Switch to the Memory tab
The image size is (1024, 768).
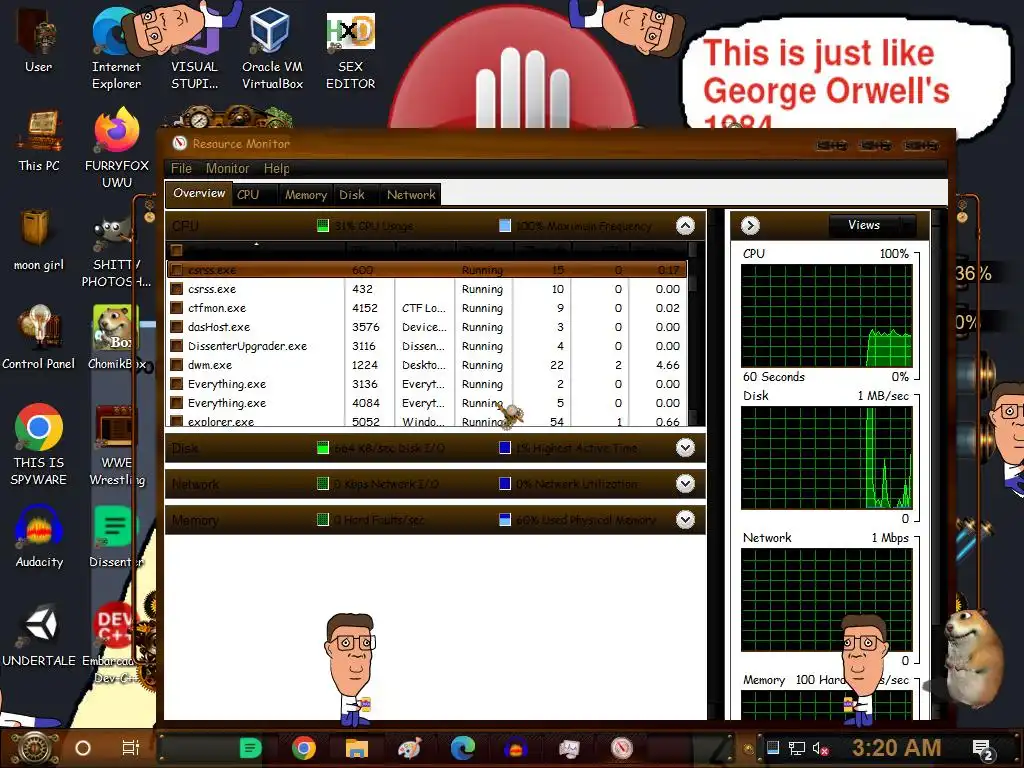point(306,195)
